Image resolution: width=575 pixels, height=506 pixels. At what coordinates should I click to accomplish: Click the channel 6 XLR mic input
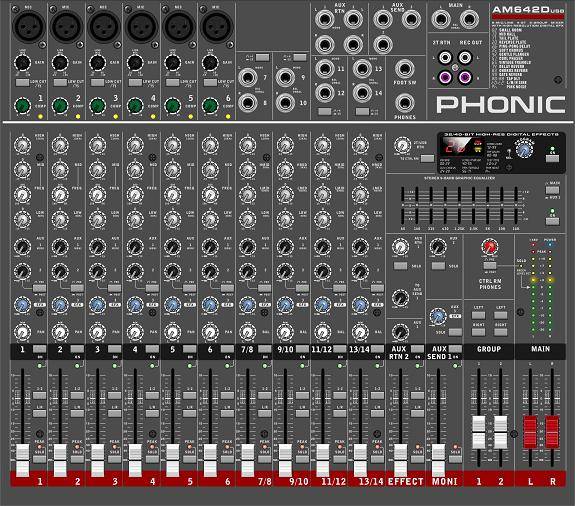[x=216, y=26]
